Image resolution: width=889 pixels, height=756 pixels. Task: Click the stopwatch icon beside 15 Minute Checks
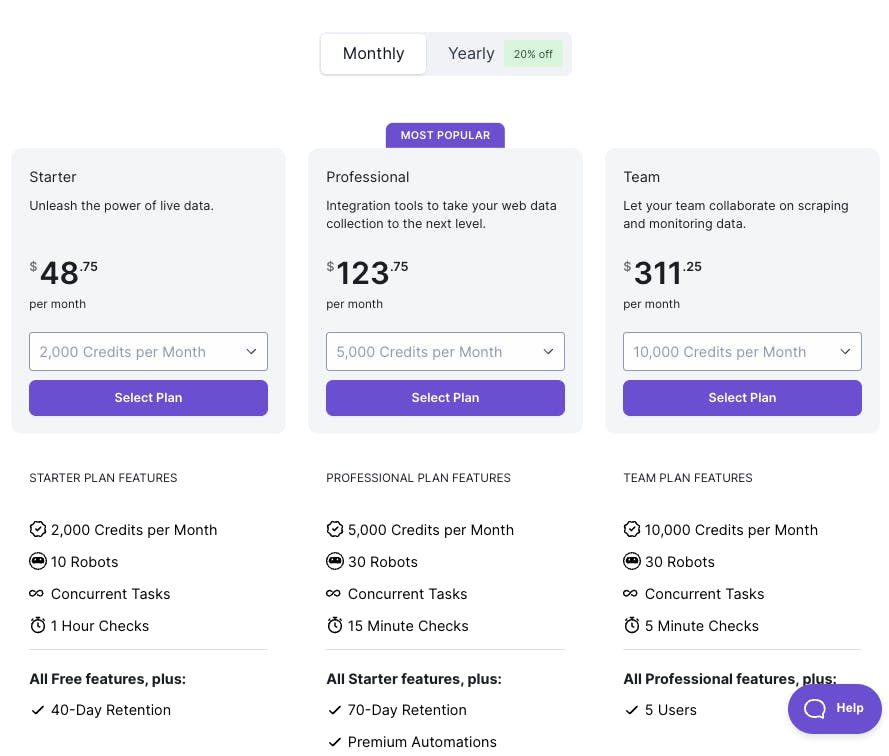click(x=335, y=625)
